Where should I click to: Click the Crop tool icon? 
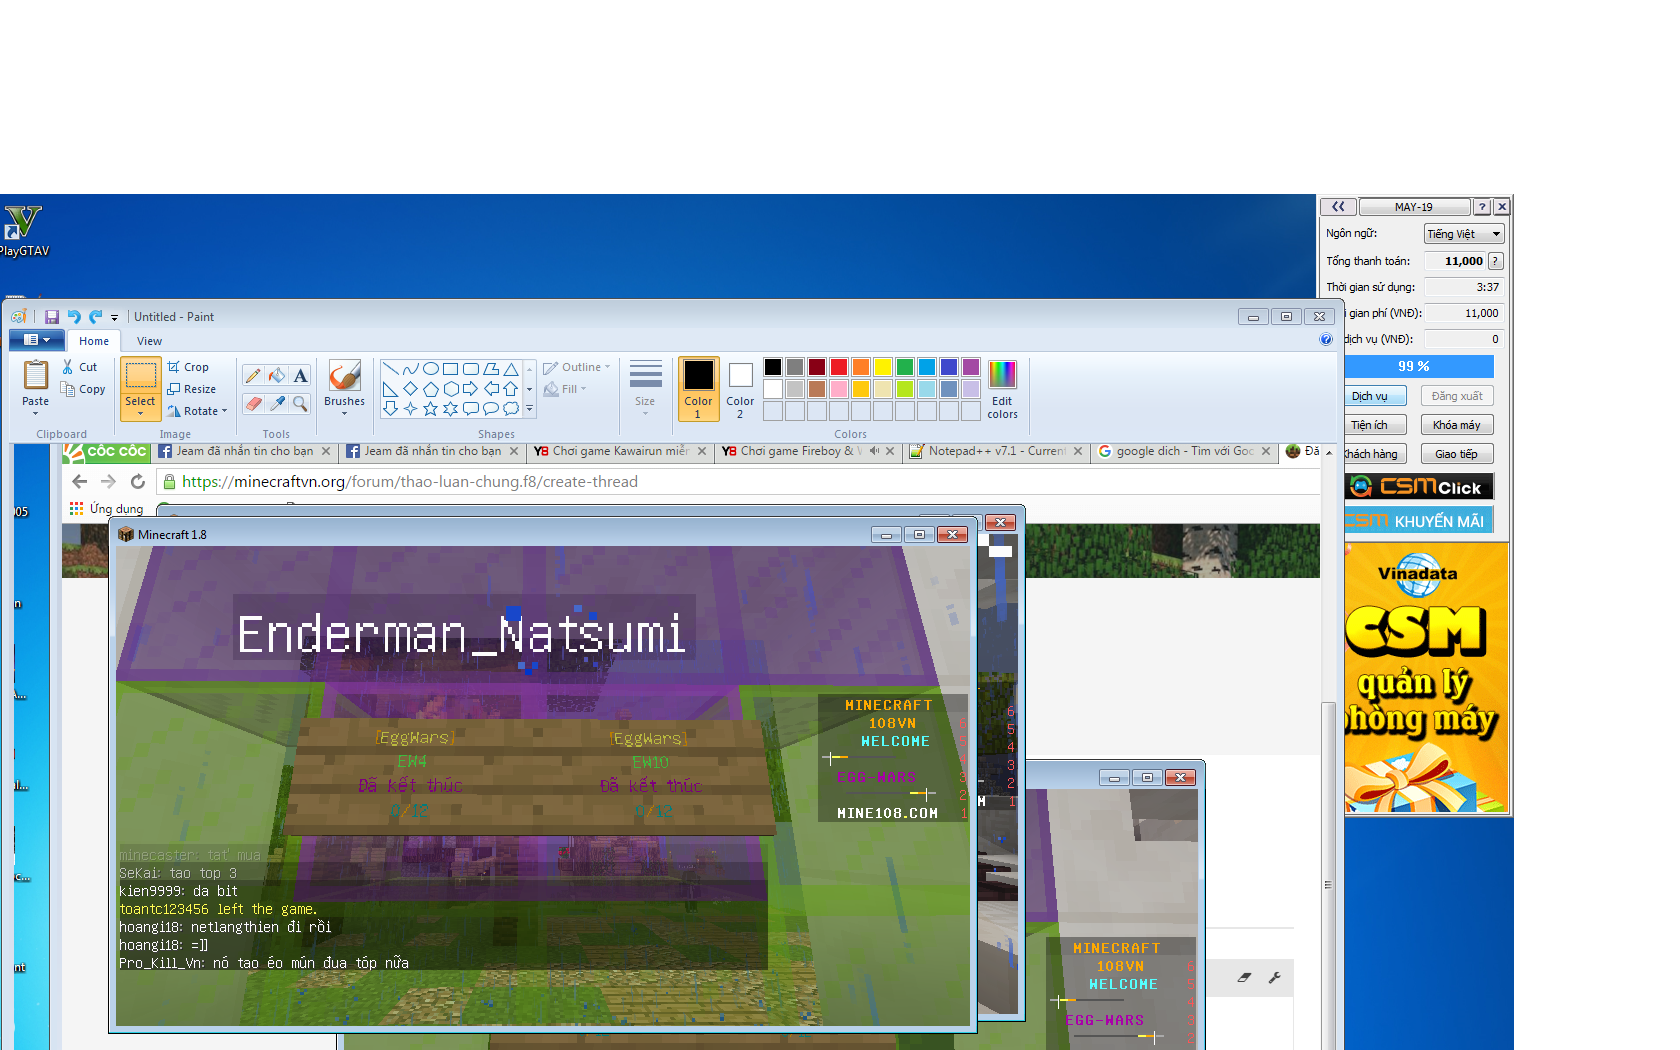[174, 367]
